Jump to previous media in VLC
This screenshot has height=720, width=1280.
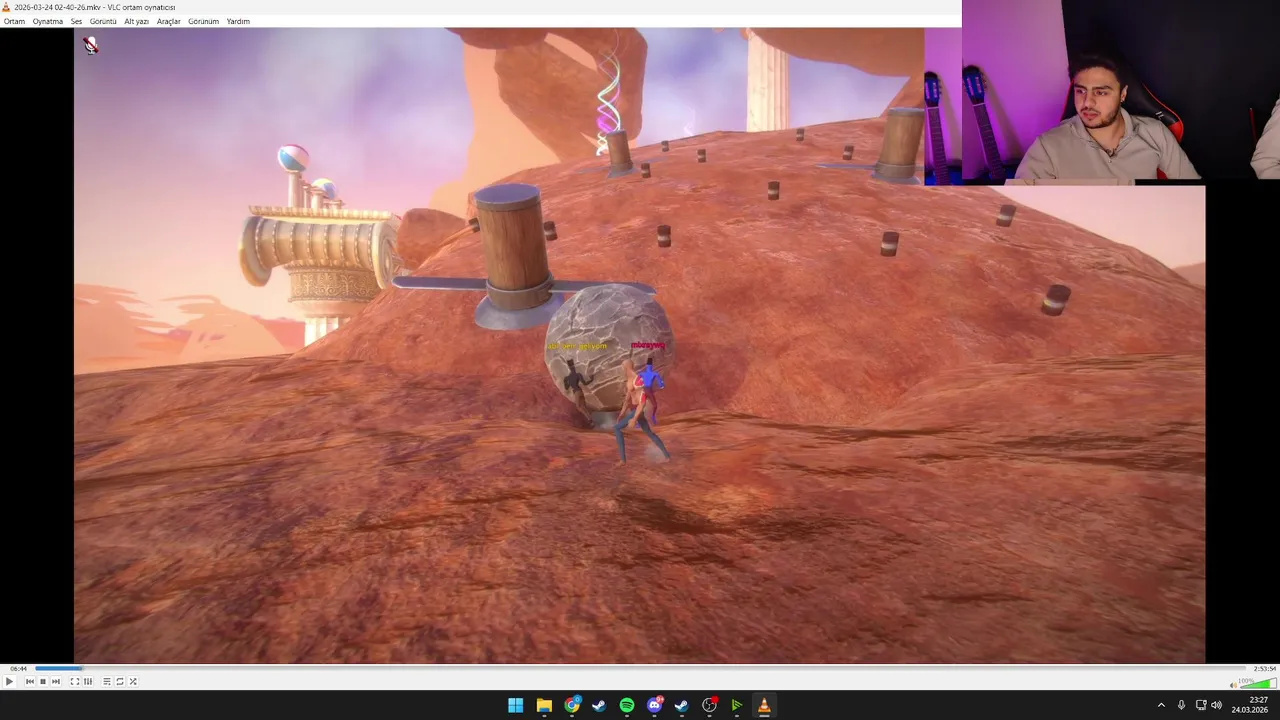(29, 681)
